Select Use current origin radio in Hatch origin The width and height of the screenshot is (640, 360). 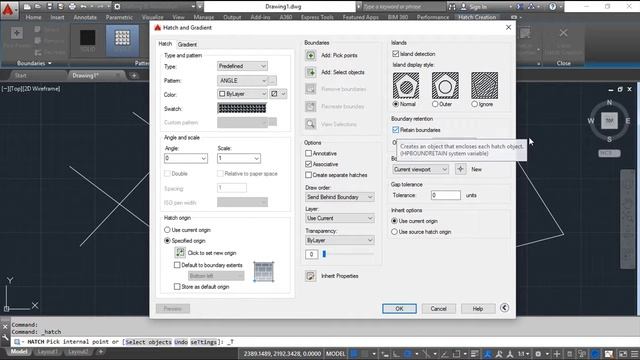point(167,230)
